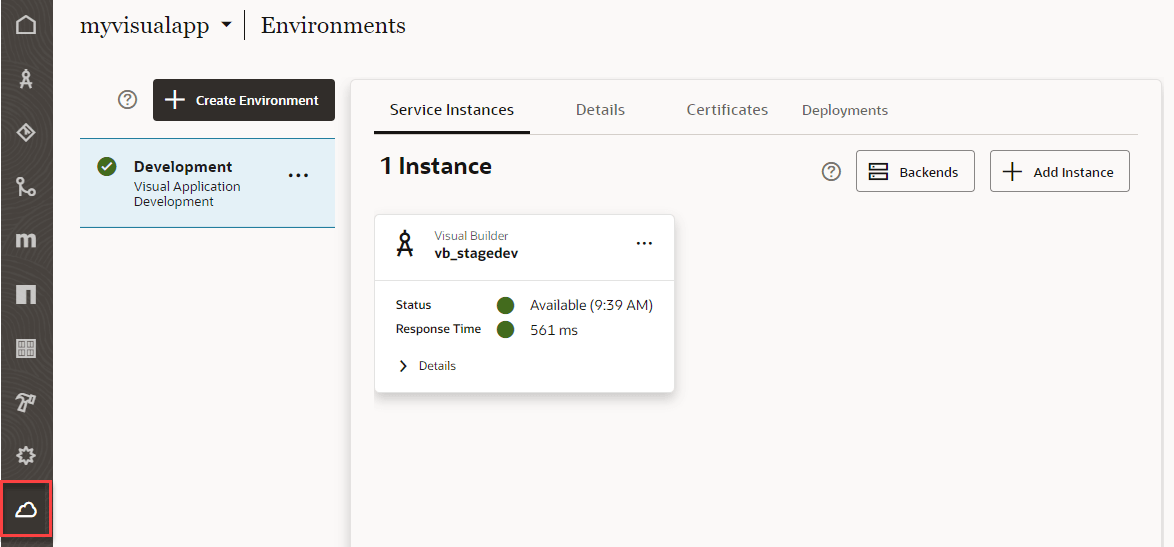Expand Details on the vb_stagedev card

click(427, 366)
